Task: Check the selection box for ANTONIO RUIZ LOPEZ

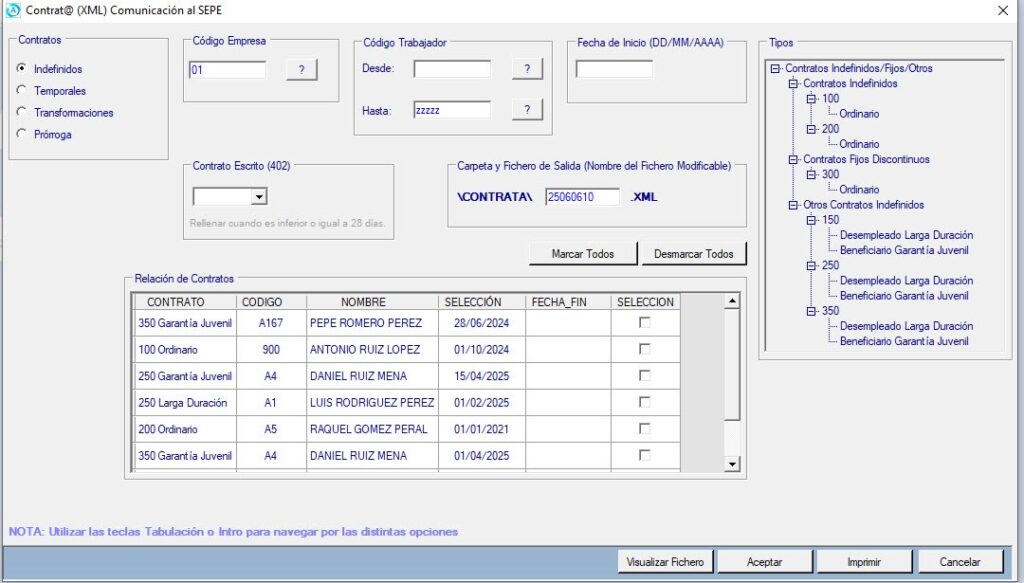Action: tap(645, 349)
